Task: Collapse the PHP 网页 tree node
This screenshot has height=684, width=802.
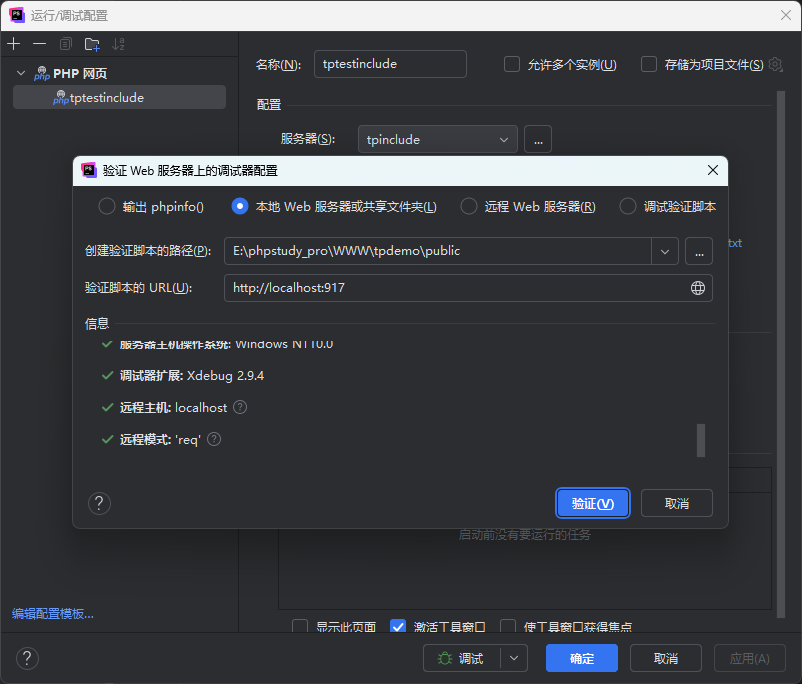Action: tap(21, 73)
